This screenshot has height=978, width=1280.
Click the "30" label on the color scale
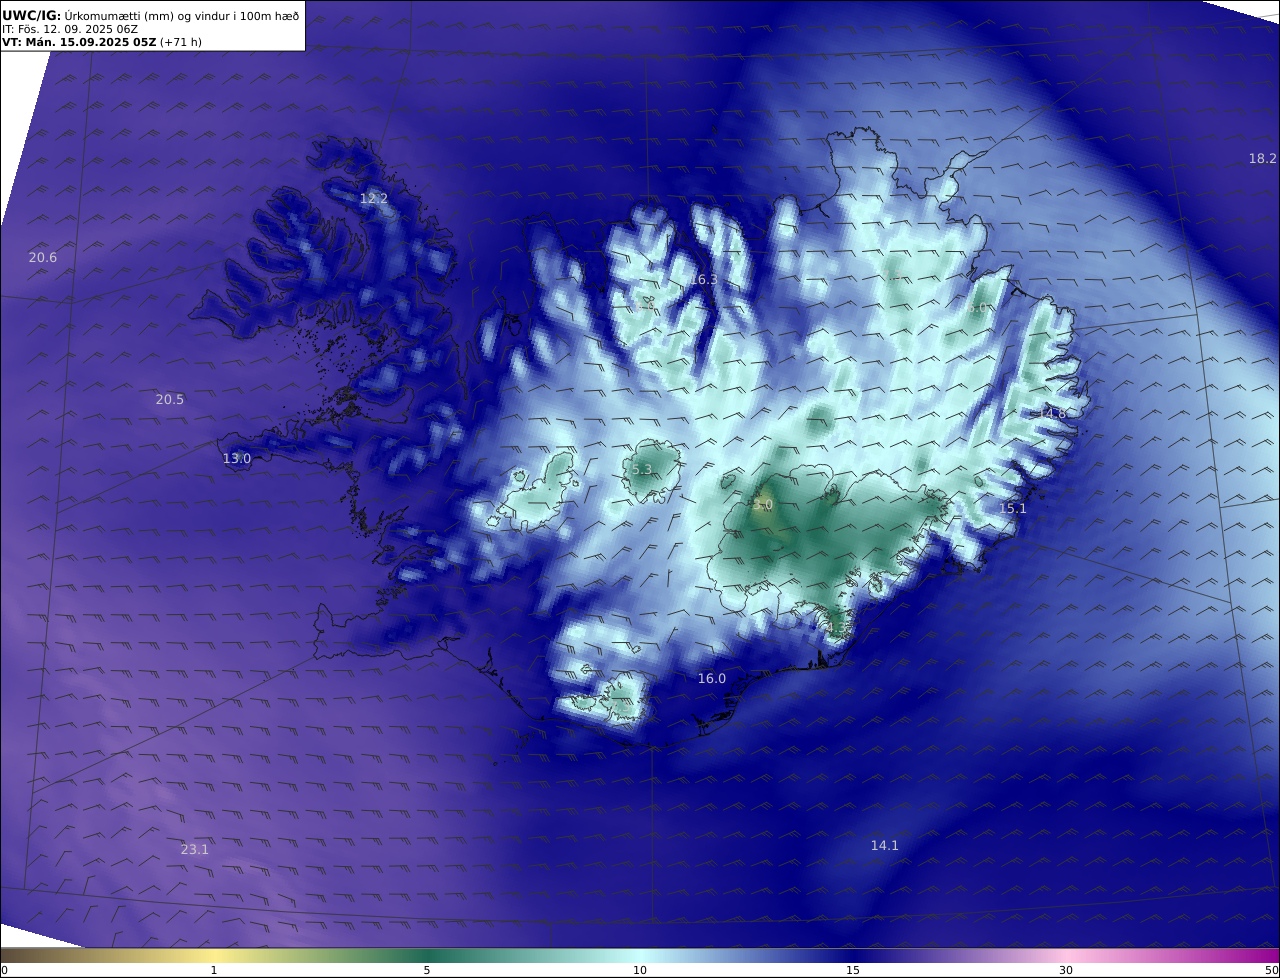(x=1066, y=970)
